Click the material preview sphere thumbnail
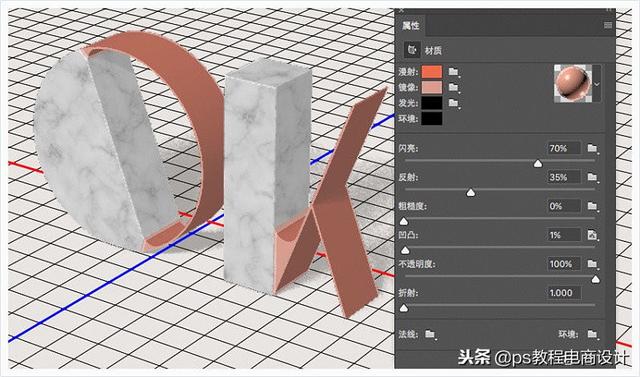The height and width of the screenshot is (377, 640). pyautogui.click(x=573, y=84)
